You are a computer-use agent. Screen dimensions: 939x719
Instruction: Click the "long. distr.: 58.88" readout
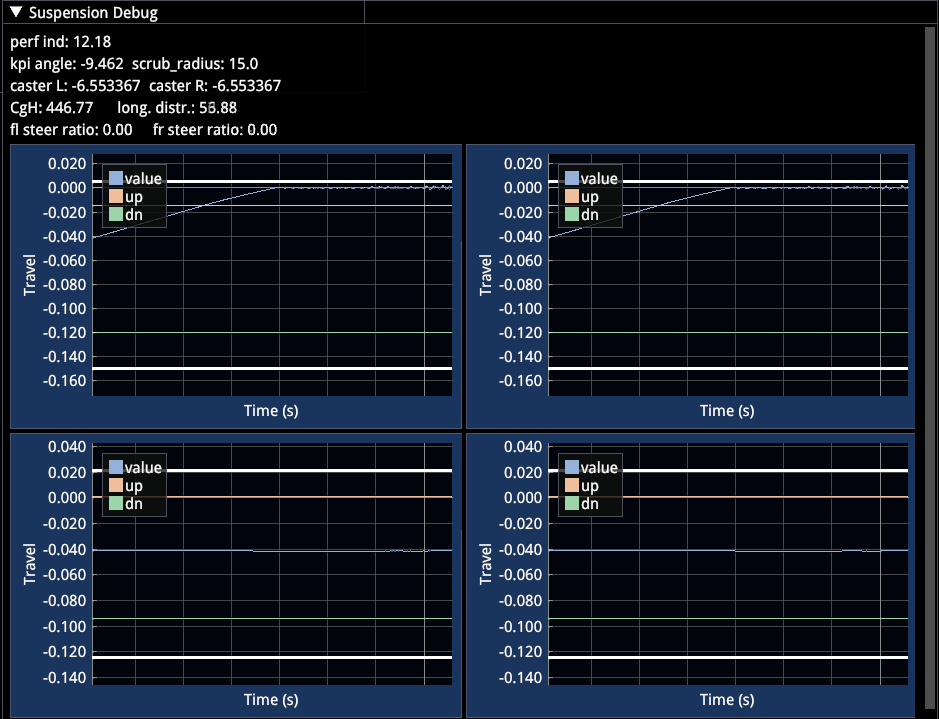tap(177, 108)
